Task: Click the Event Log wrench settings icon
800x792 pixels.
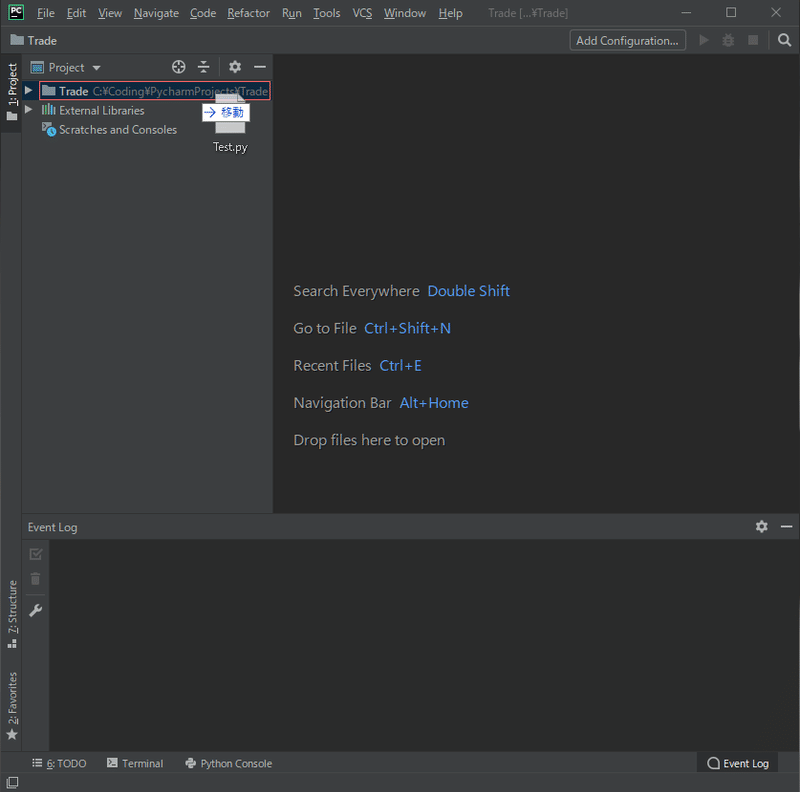Action: (x=36, y=610)
